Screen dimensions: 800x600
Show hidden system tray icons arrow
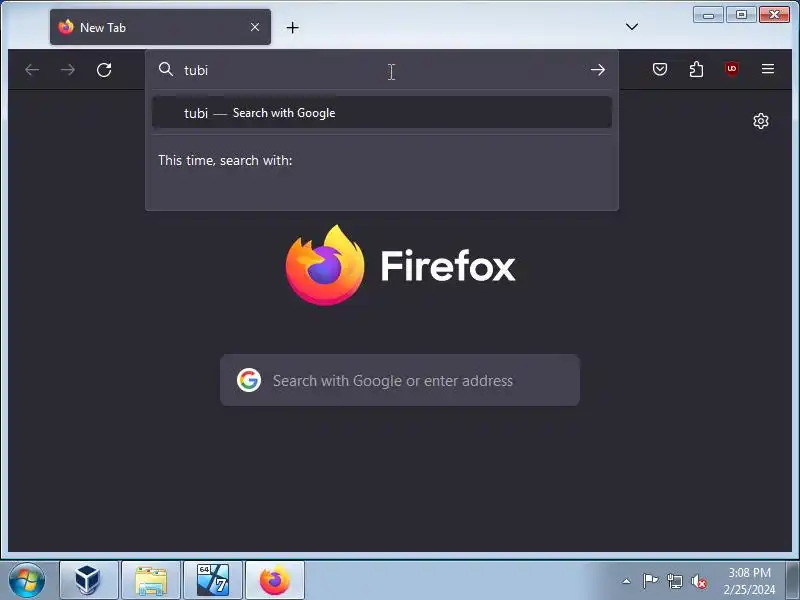pyautogui.click(x=627, y=581)
